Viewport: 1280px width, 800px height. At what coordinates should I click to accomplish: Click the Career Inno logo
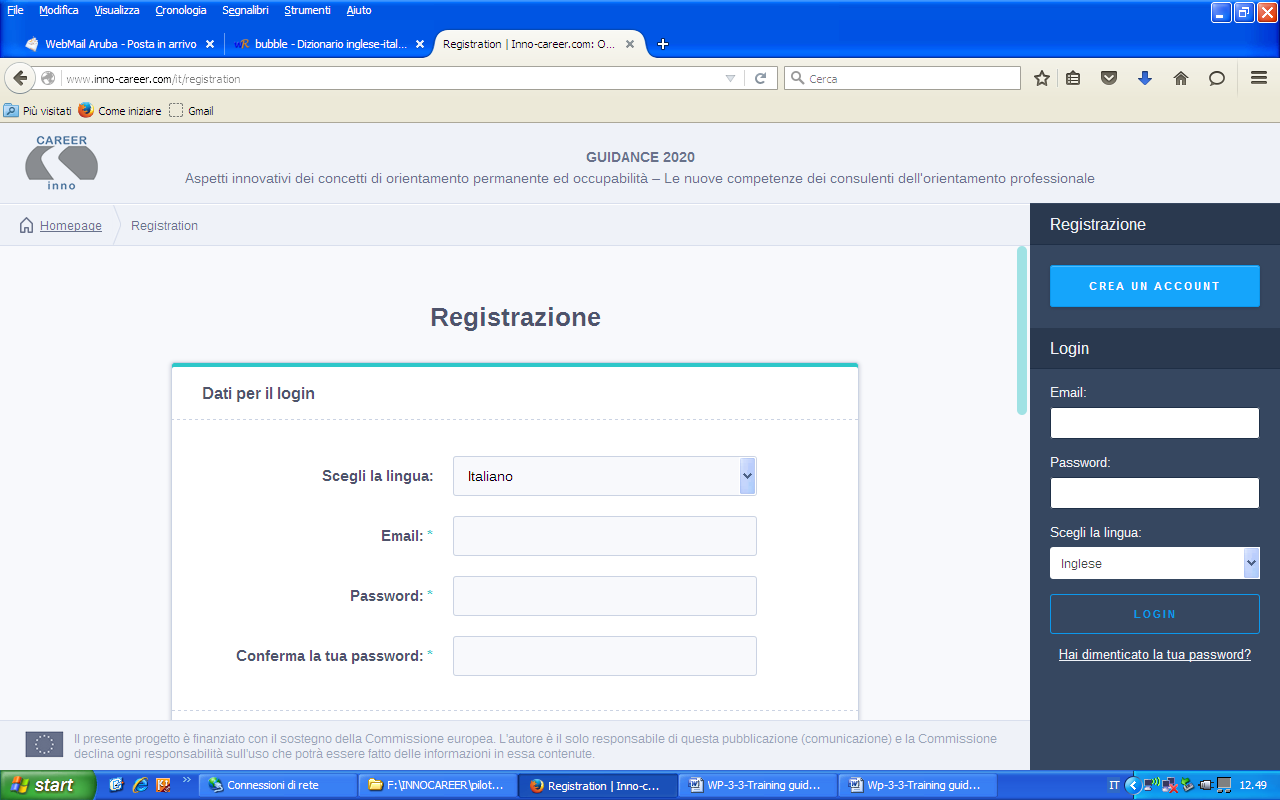coord(61,163)
